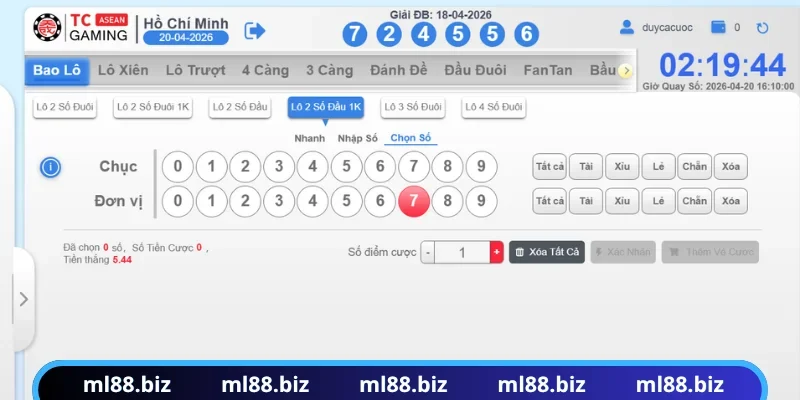Click Xóa for the Đơn vị row
Viewport: 800px width, 400px height.
coord(731,201)
